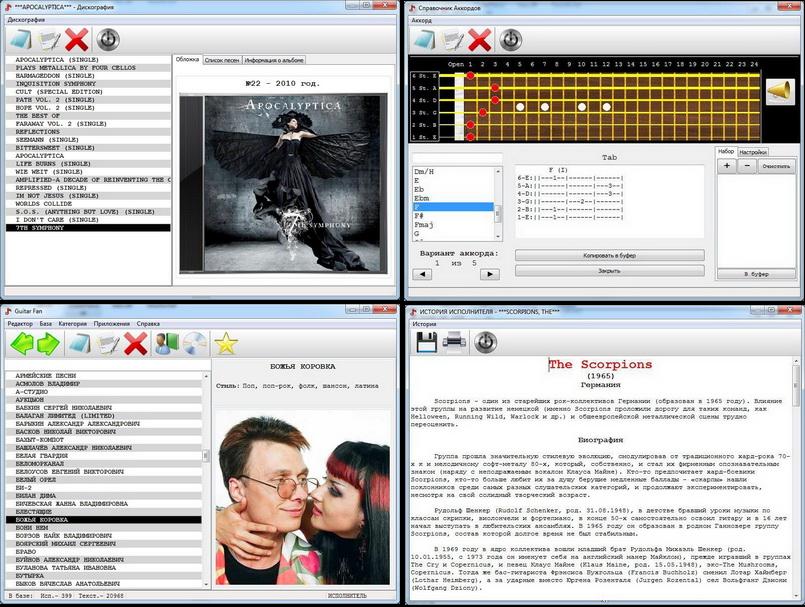
Task: Click the new record icon in Discography window
Action: [21, 40]
